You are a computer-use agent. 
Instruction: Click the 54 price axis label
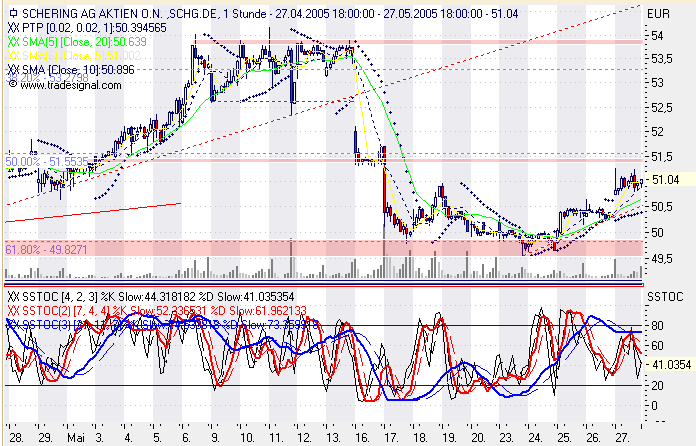tap(657, 36)
